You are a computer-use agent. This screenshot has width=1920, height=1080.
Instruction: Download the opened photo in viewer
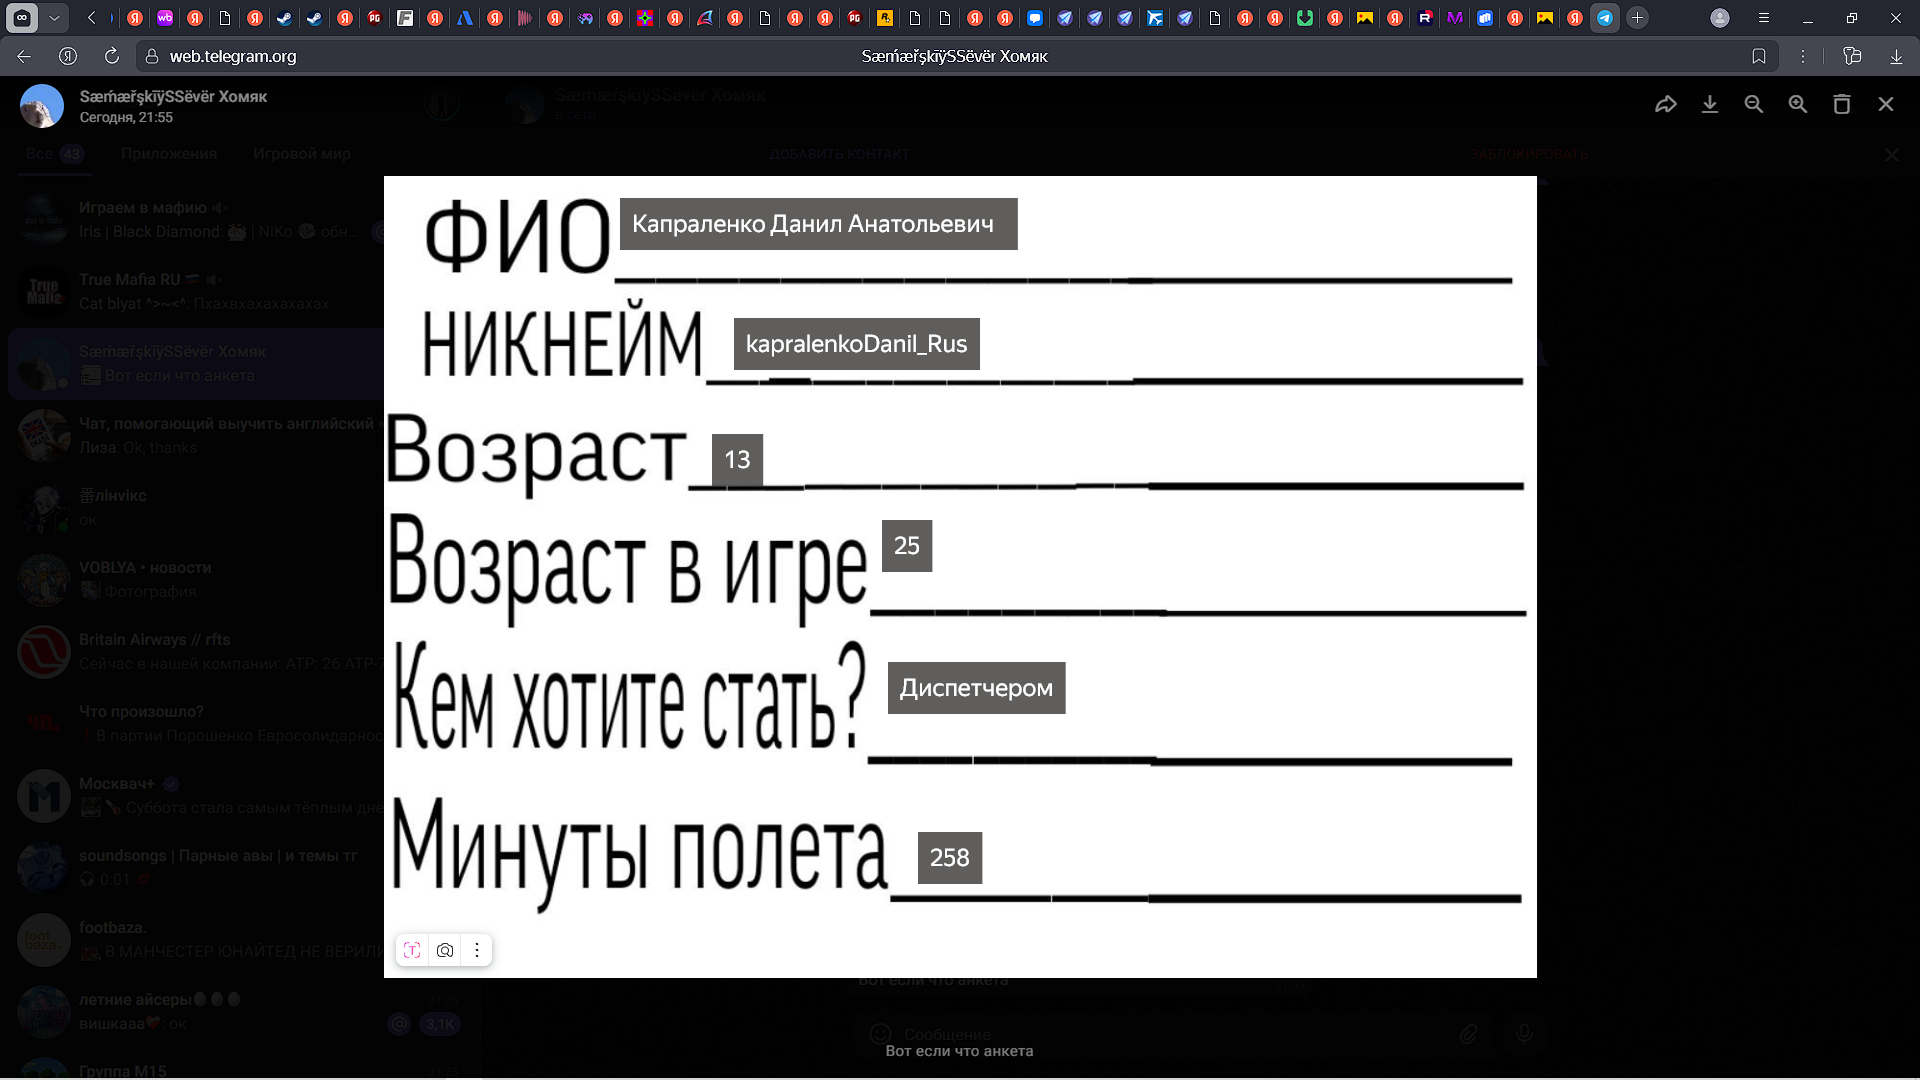point(1710,104)
